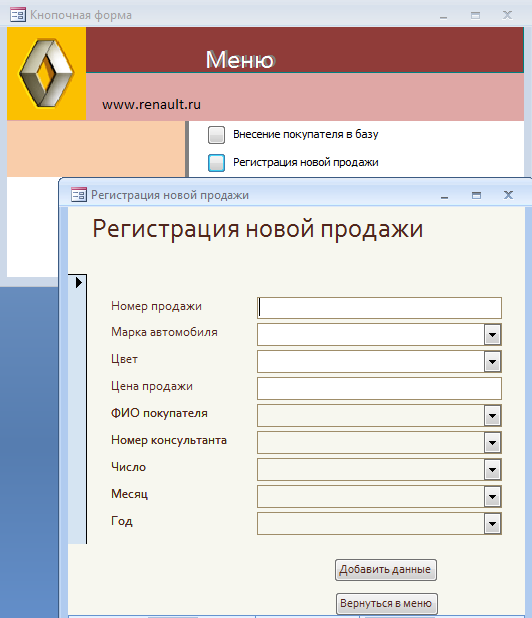The height and width of the screenshot is (618, 532).
Task: Click the Месяц field label
Action: click(x=129, y=494)
